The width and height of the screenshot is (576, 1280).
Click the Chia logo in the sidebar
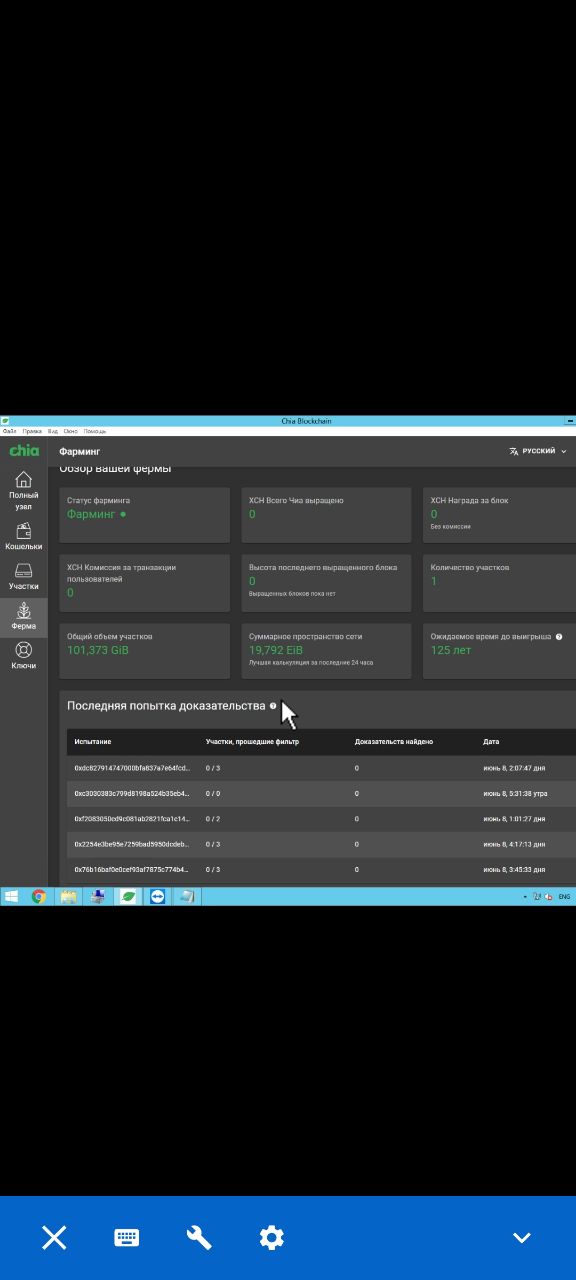(24, 451)
